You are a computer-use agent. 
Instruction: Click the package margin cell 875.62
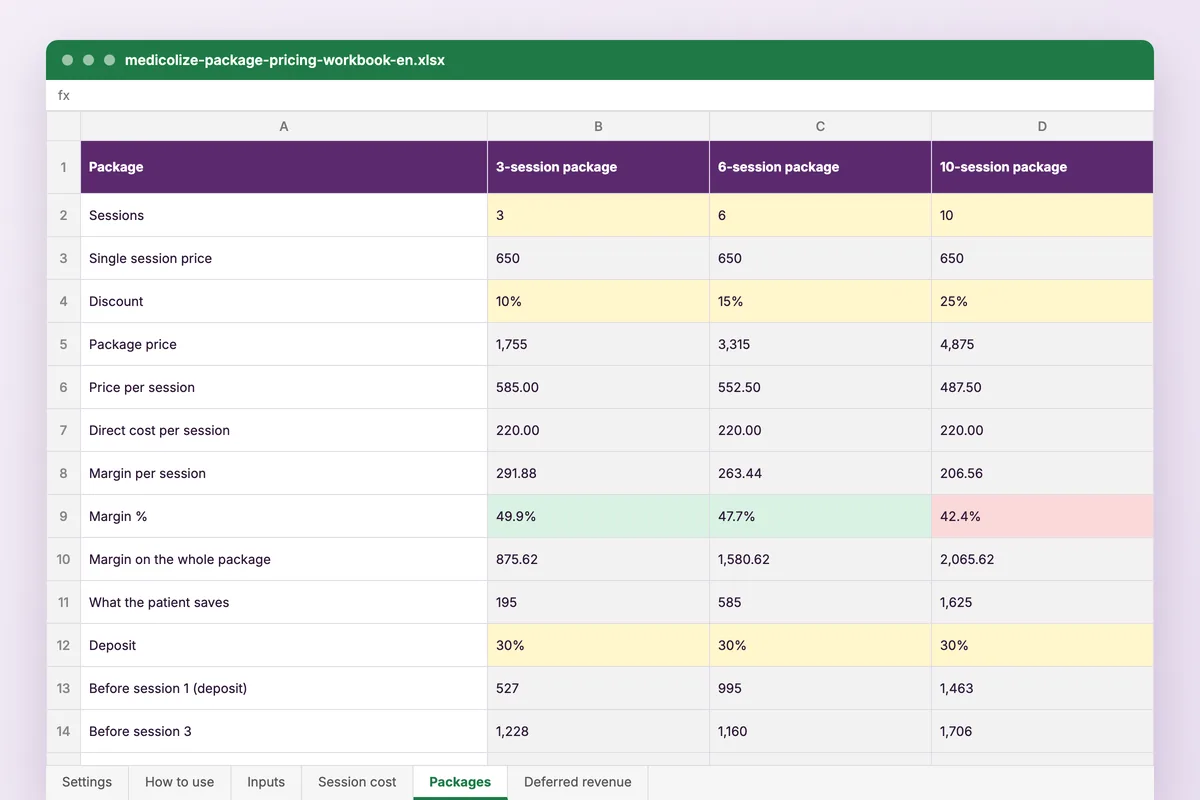598,559
